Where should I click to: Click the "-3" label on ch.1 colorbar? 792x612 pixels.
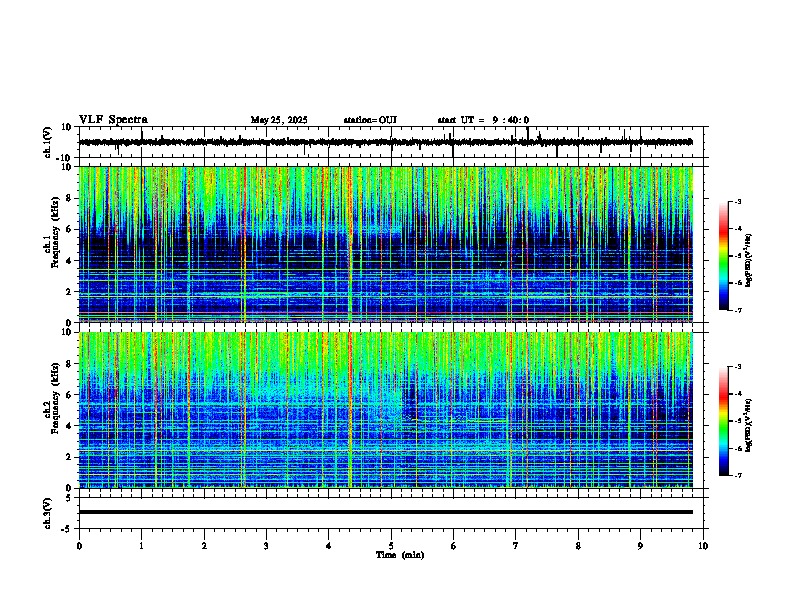(737, 201)
